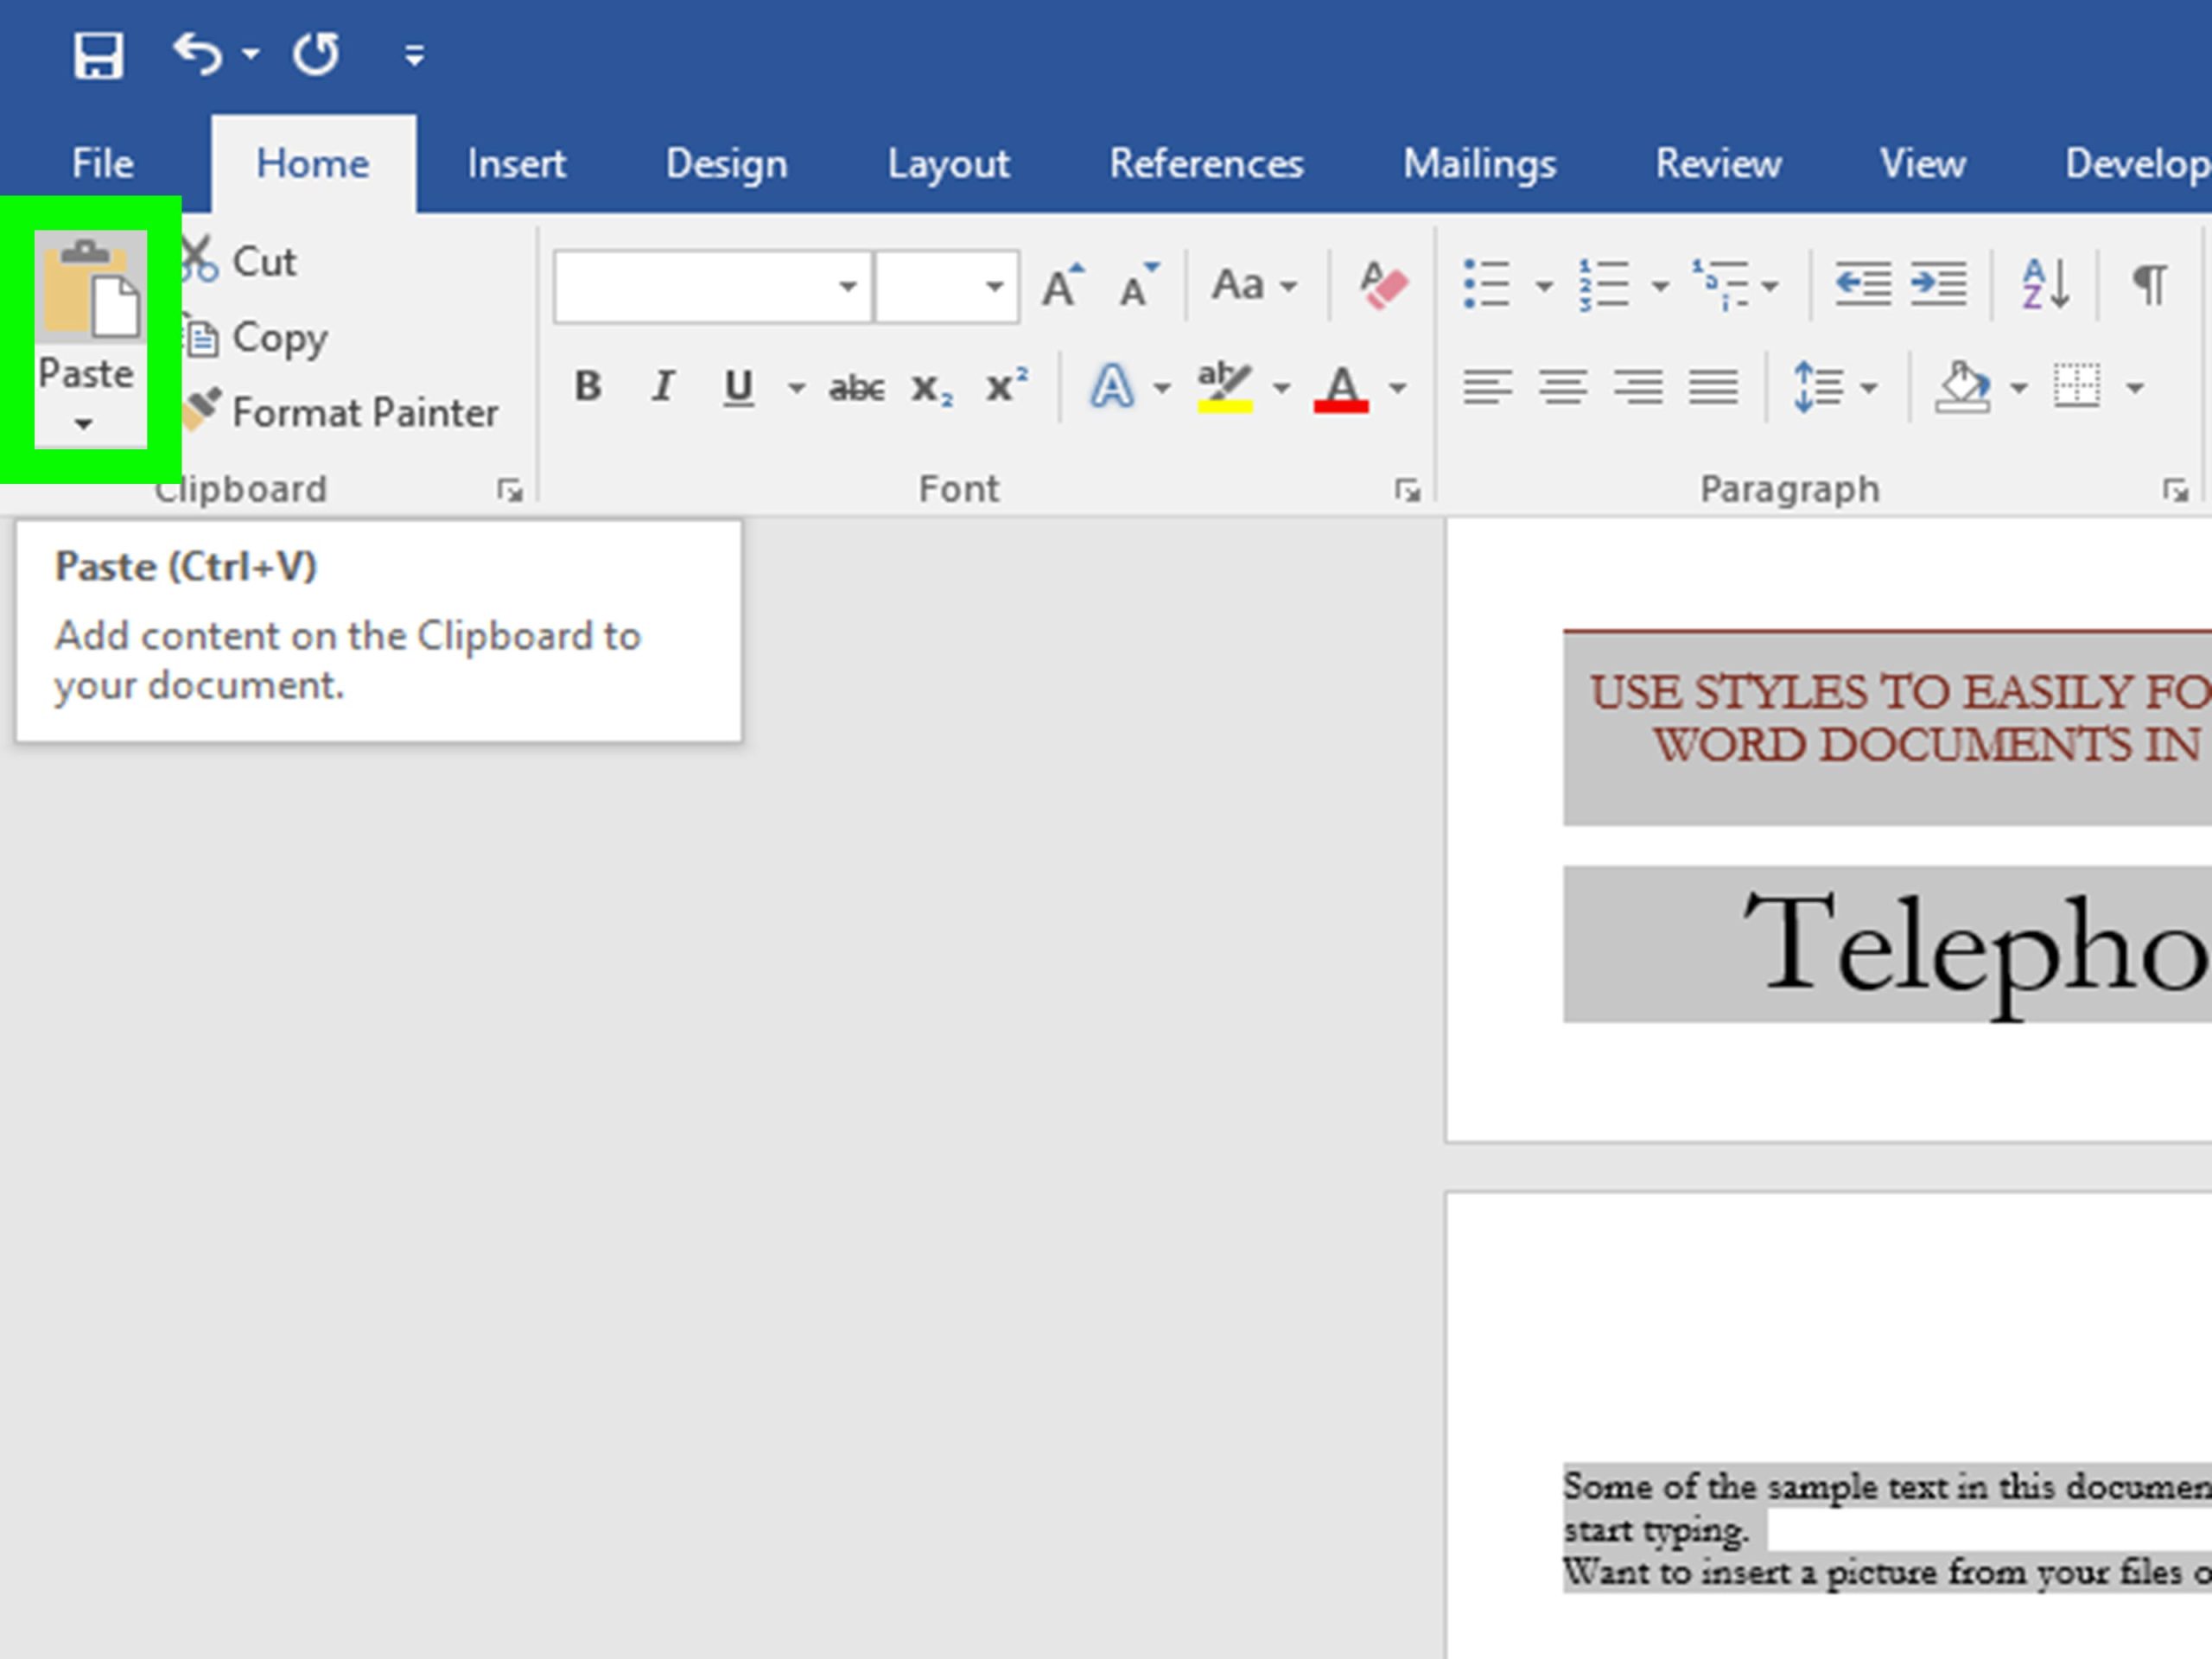
Task: Clear all formatting with eraser icon
Action: 1383,286
